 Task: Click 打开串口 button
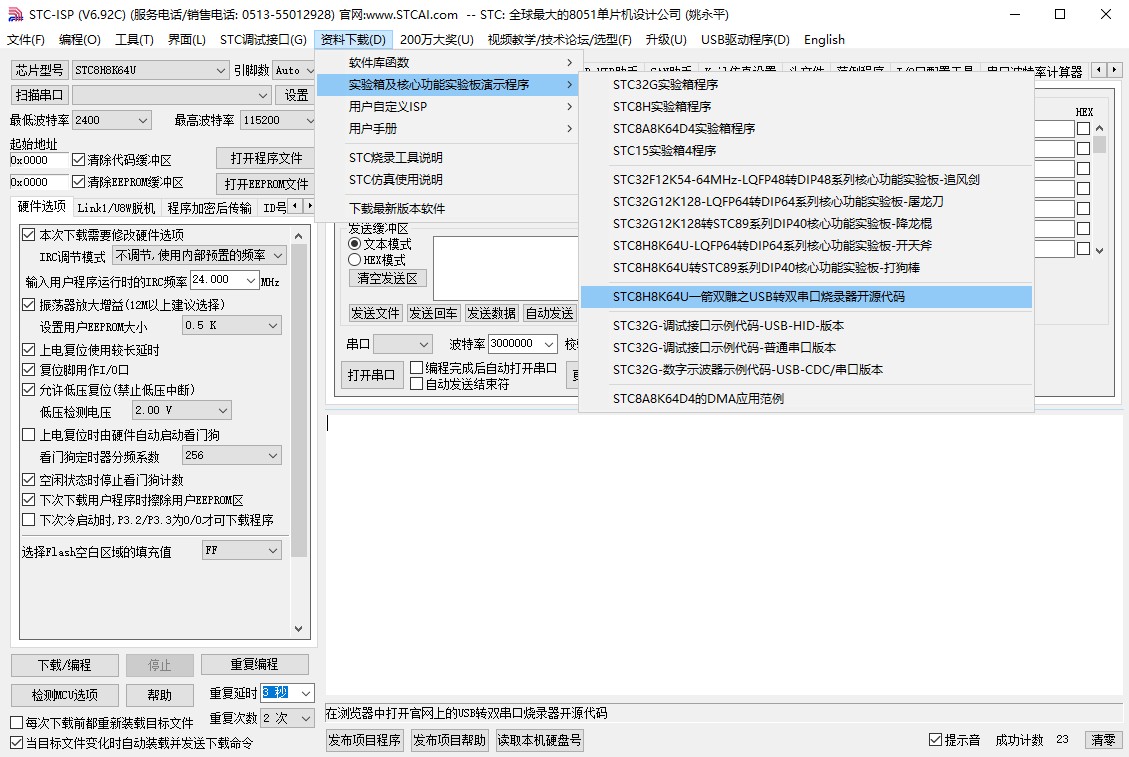pyautogui.click(x=371, y=375)
